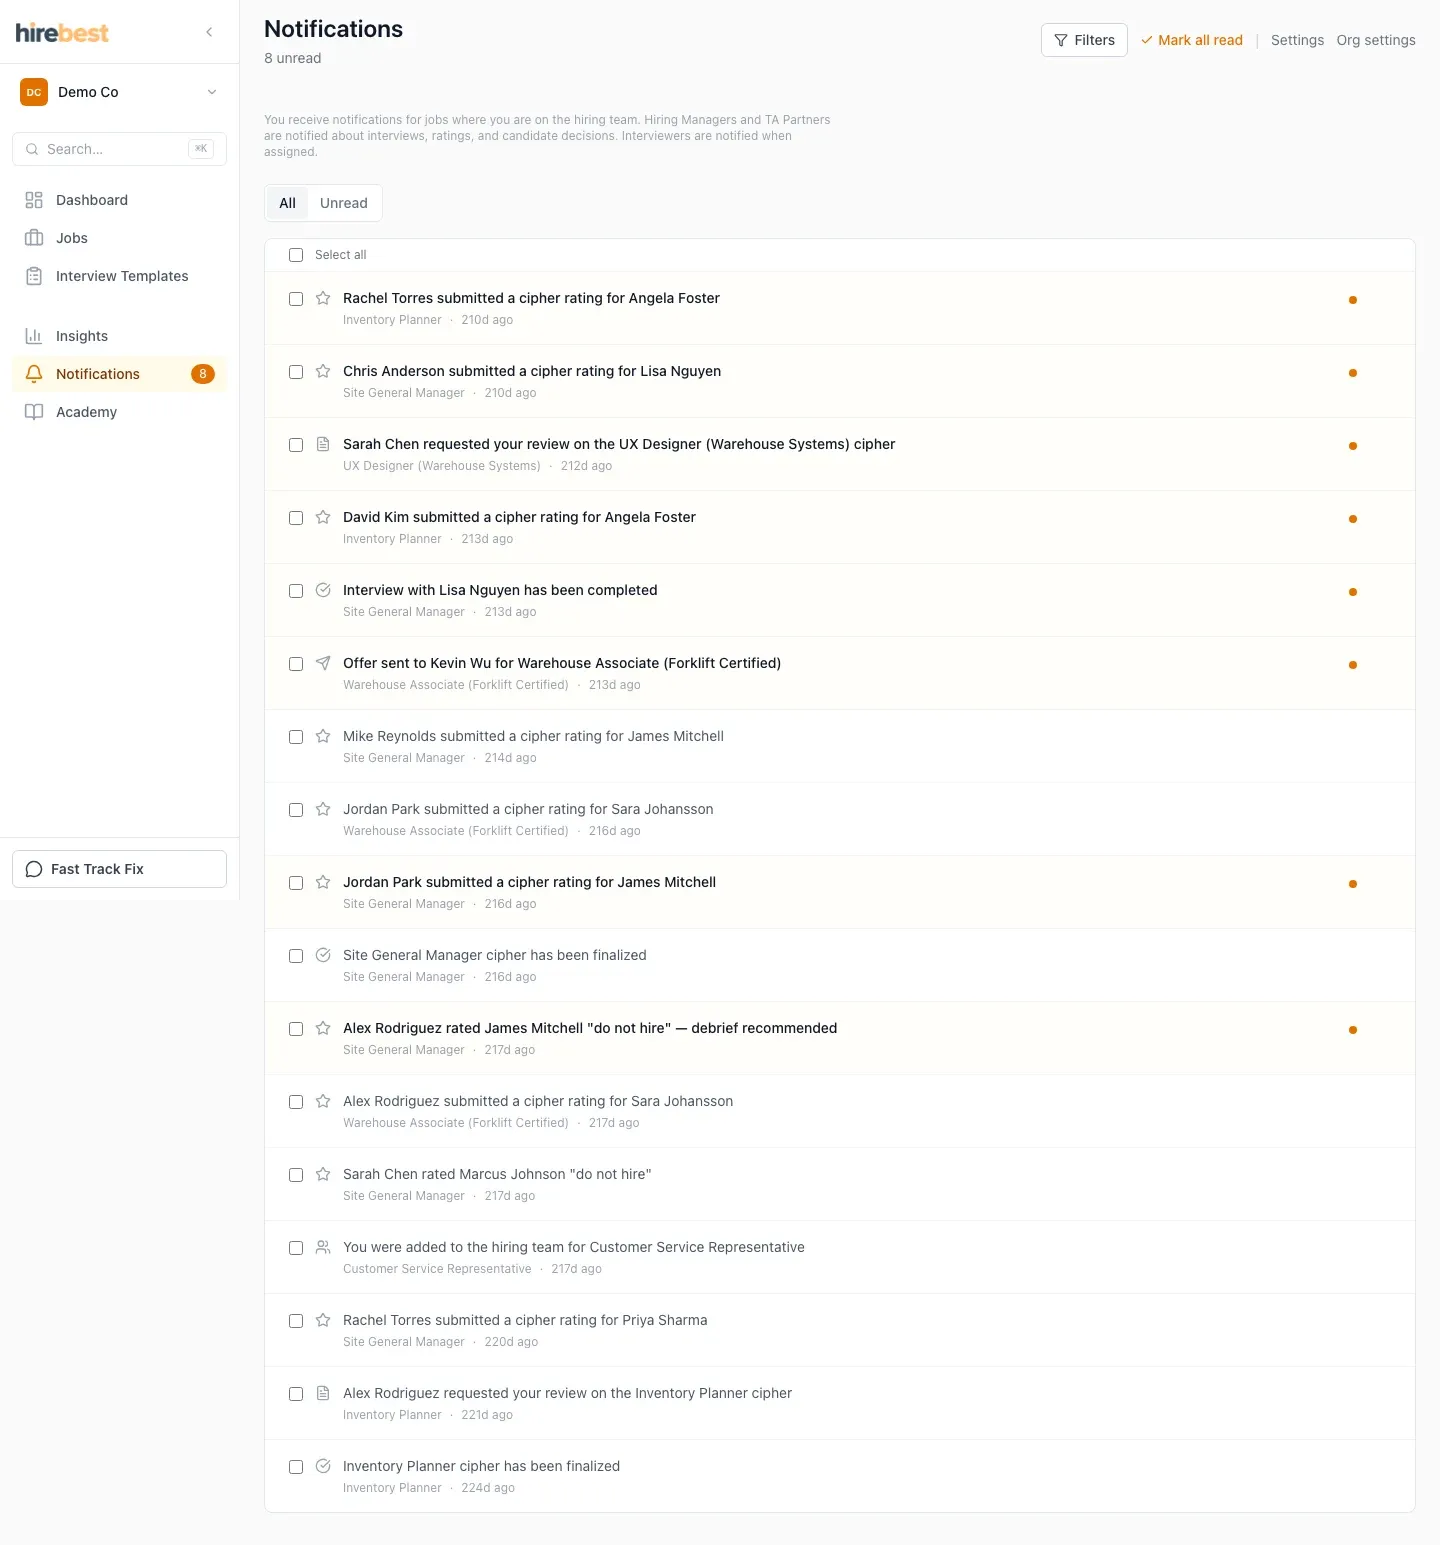Click Mark all read
Viewport: 1440px width, 1545px height.
pos(1192,40)
